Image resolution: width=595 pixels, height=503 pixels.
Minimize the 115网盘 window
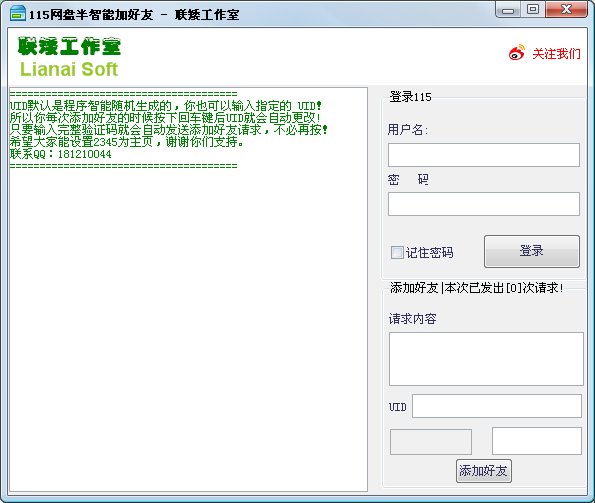point(508,9)
